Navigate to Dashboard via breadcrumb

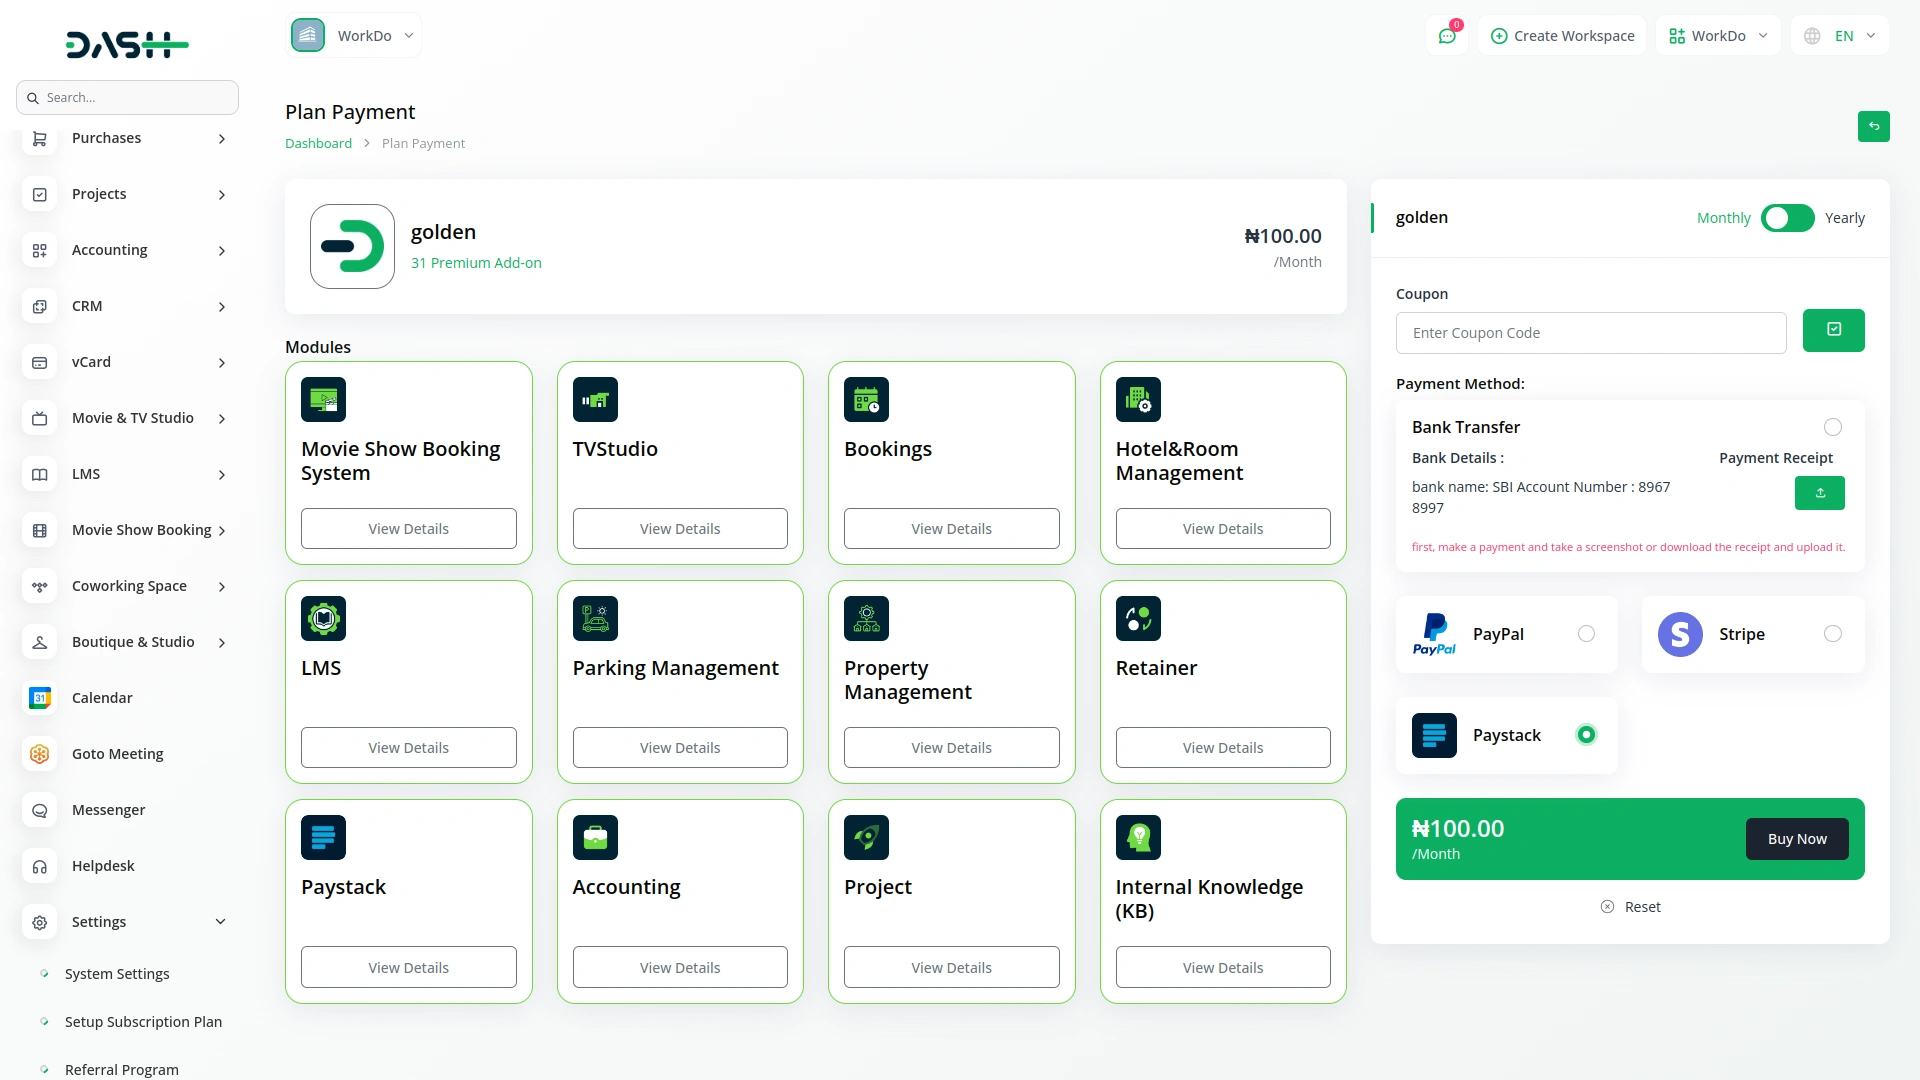point(318,143)
